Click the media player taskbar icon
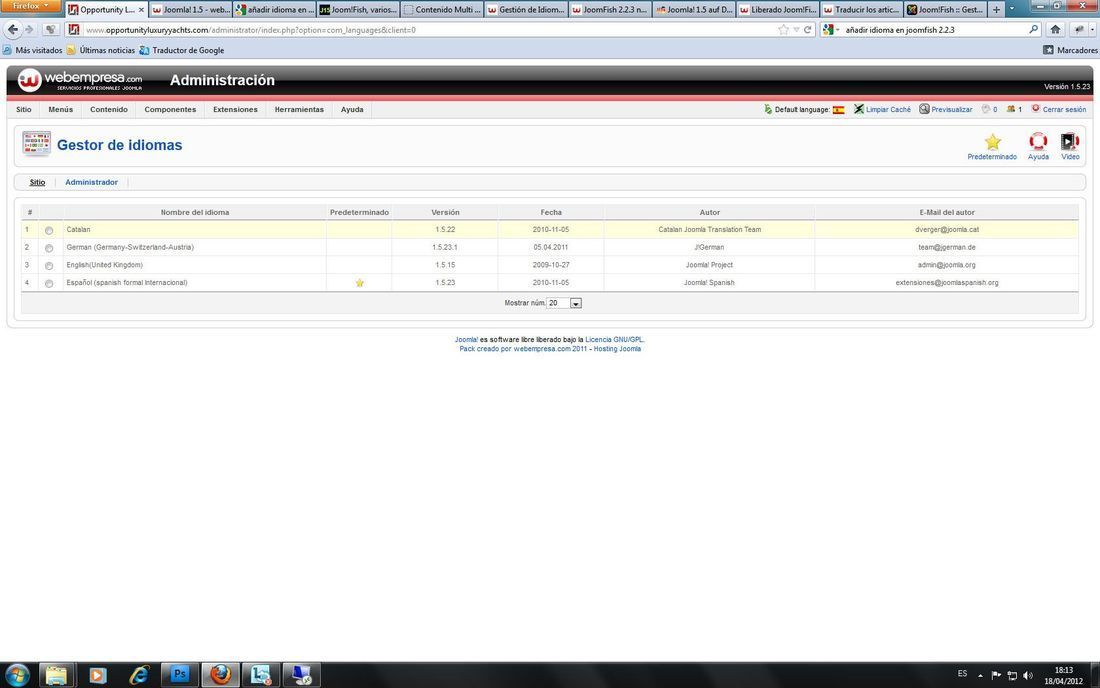 (98, 675)
